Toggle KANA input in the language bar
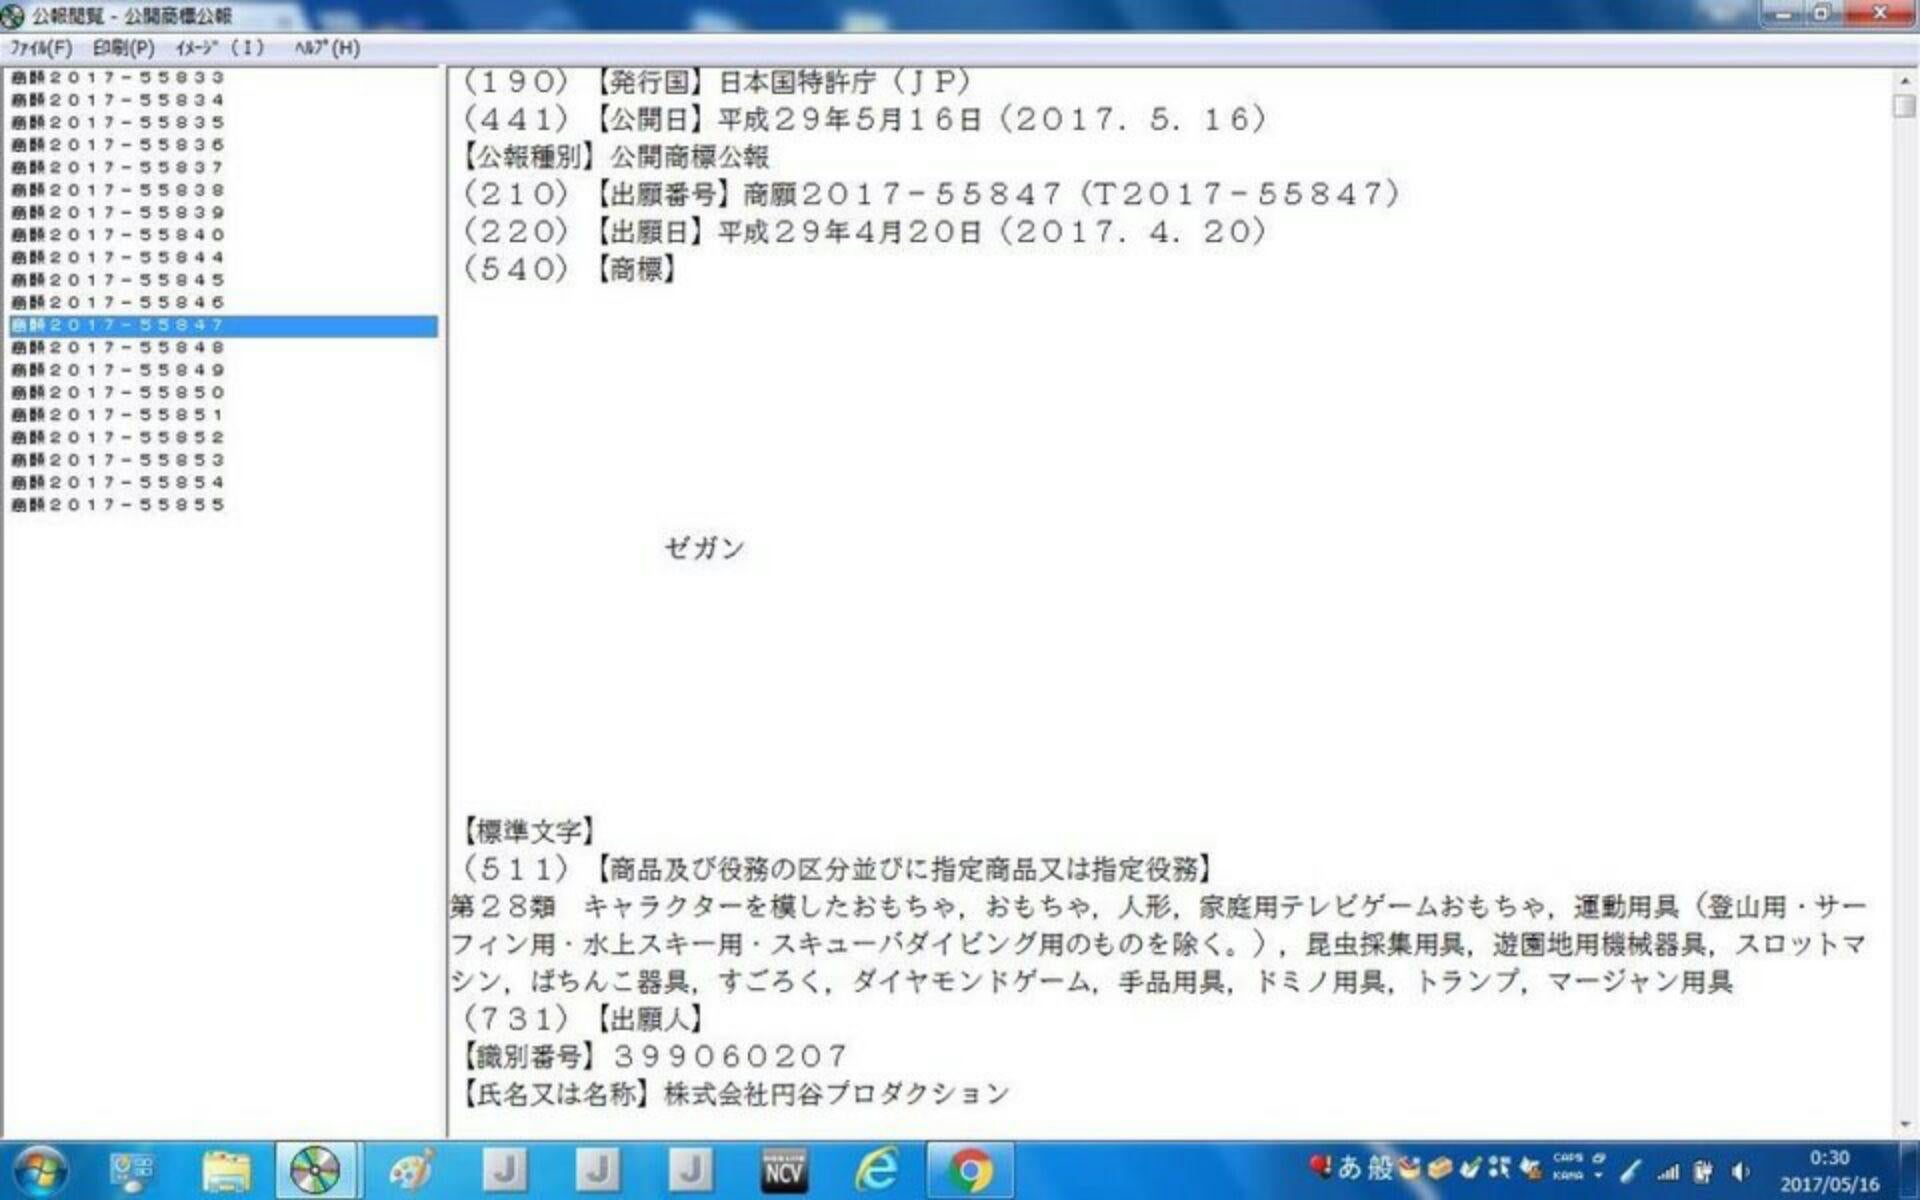 pos(1568,1176)
